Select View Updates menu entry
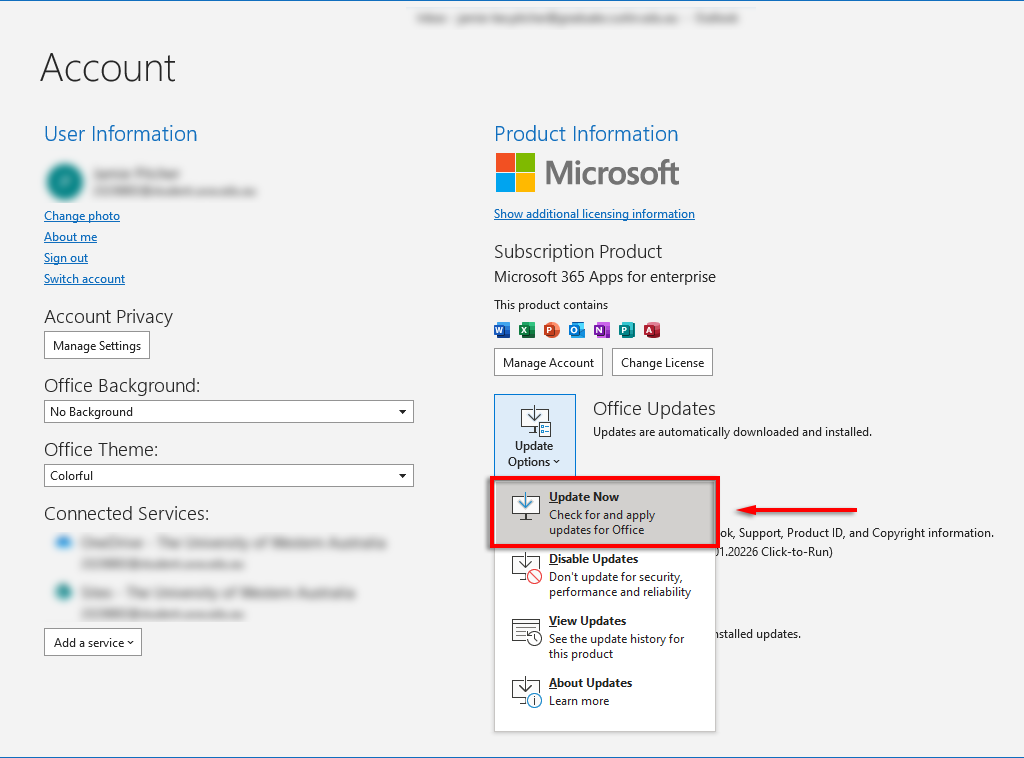This screenshot has width=1024, height=758. 604,637
